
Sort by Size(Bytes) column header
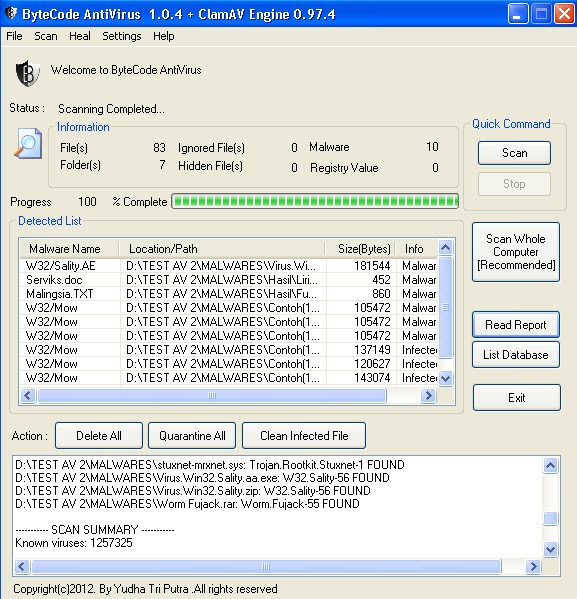pyautogui.click(x=360, y=249)
